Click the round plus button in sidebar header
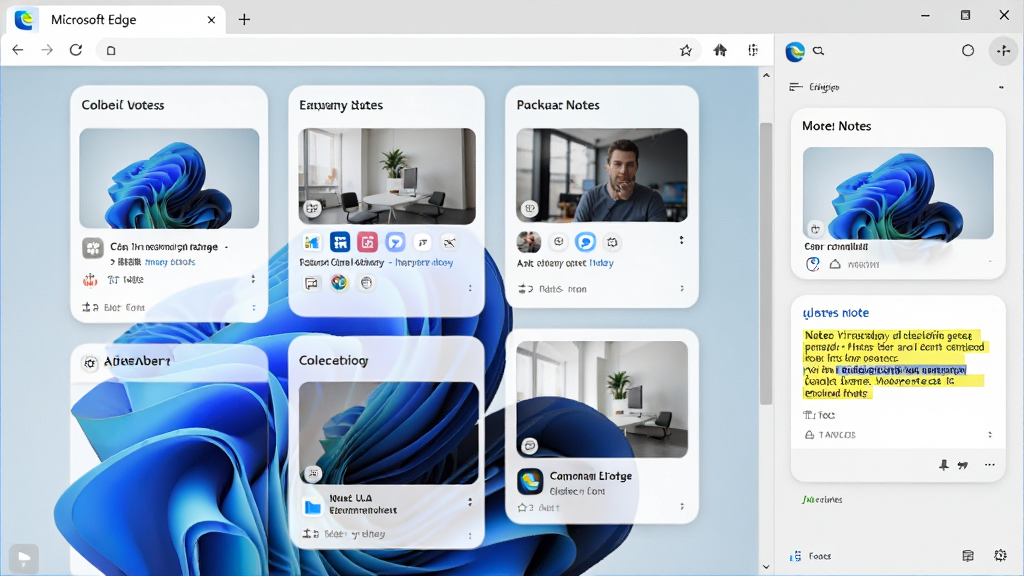 pos(1004,50)
